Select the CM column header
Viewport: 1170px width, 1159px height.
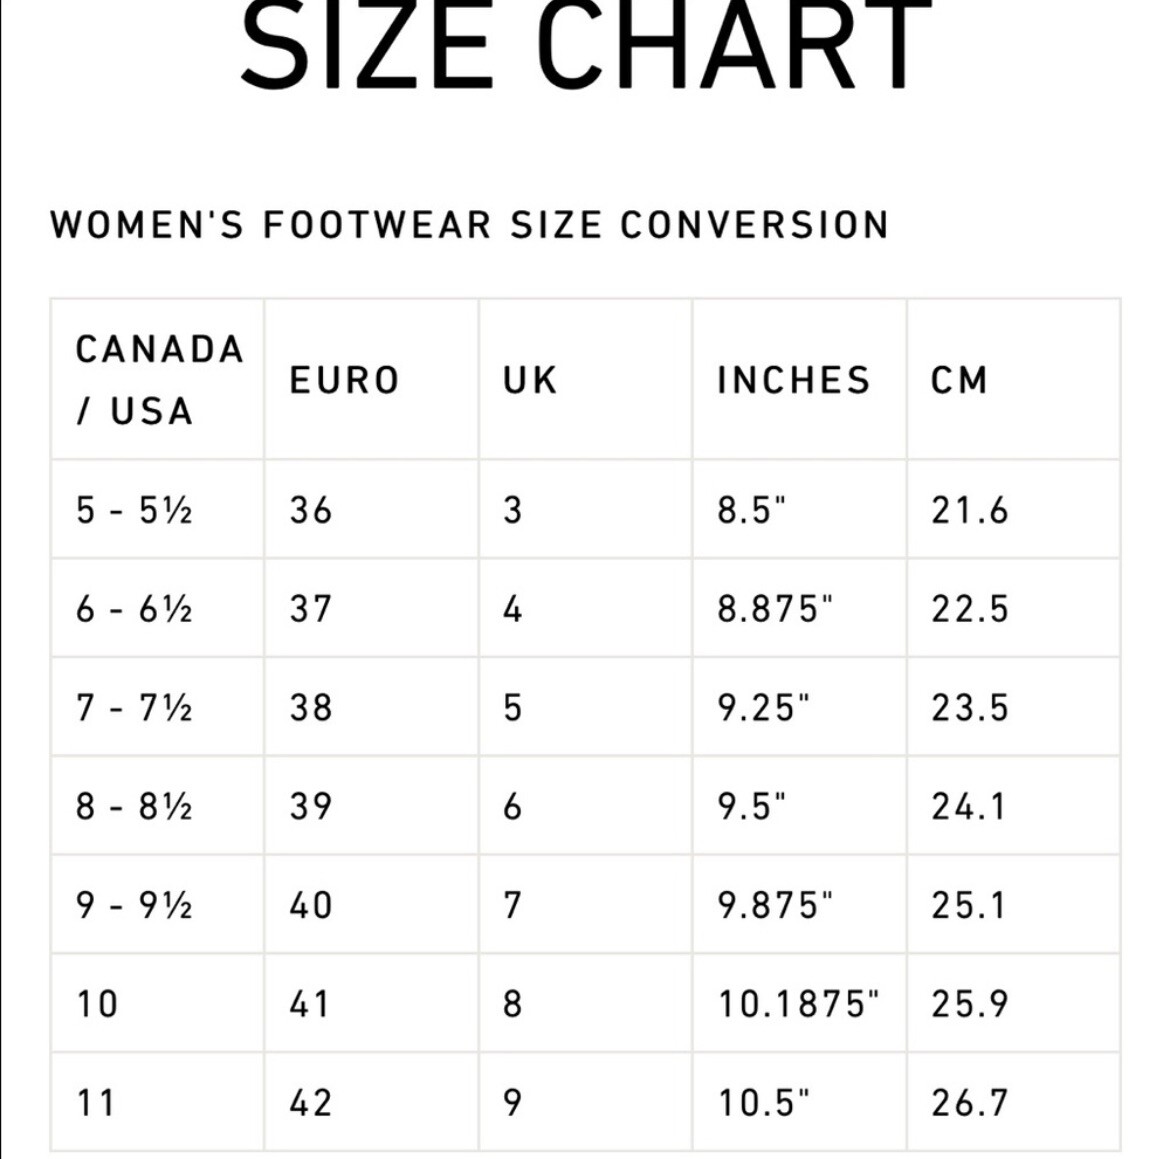coord(1013,380)
